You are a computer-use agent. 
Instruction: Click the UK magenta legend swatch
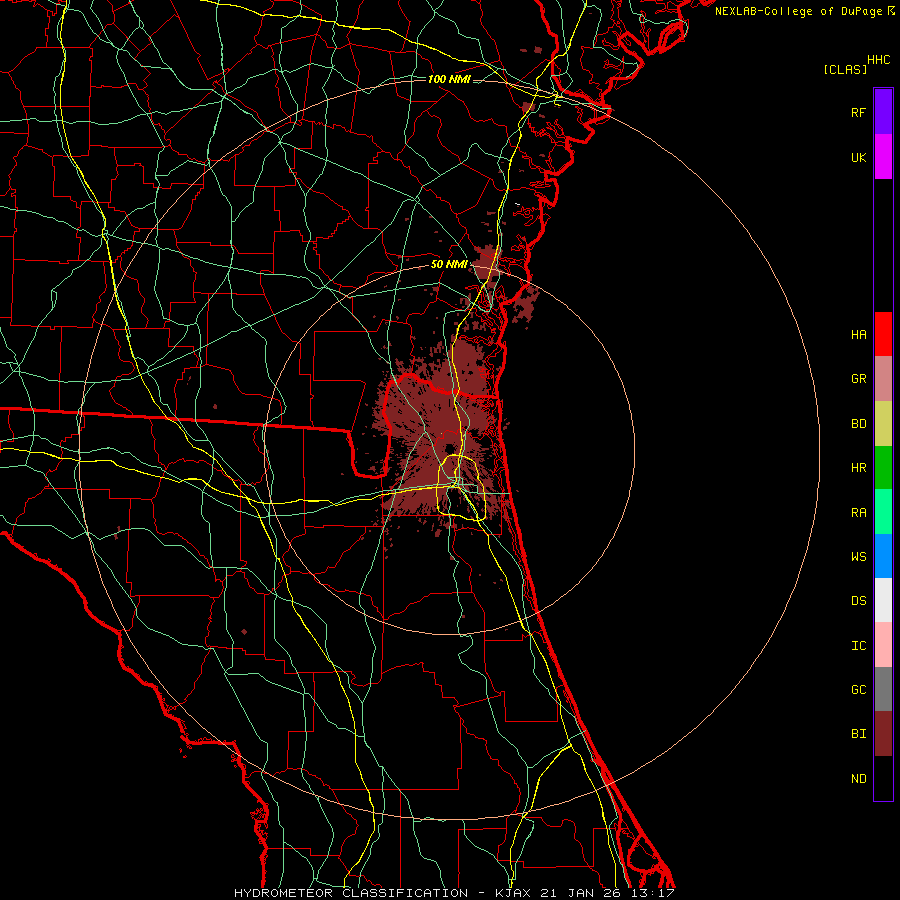883,157
